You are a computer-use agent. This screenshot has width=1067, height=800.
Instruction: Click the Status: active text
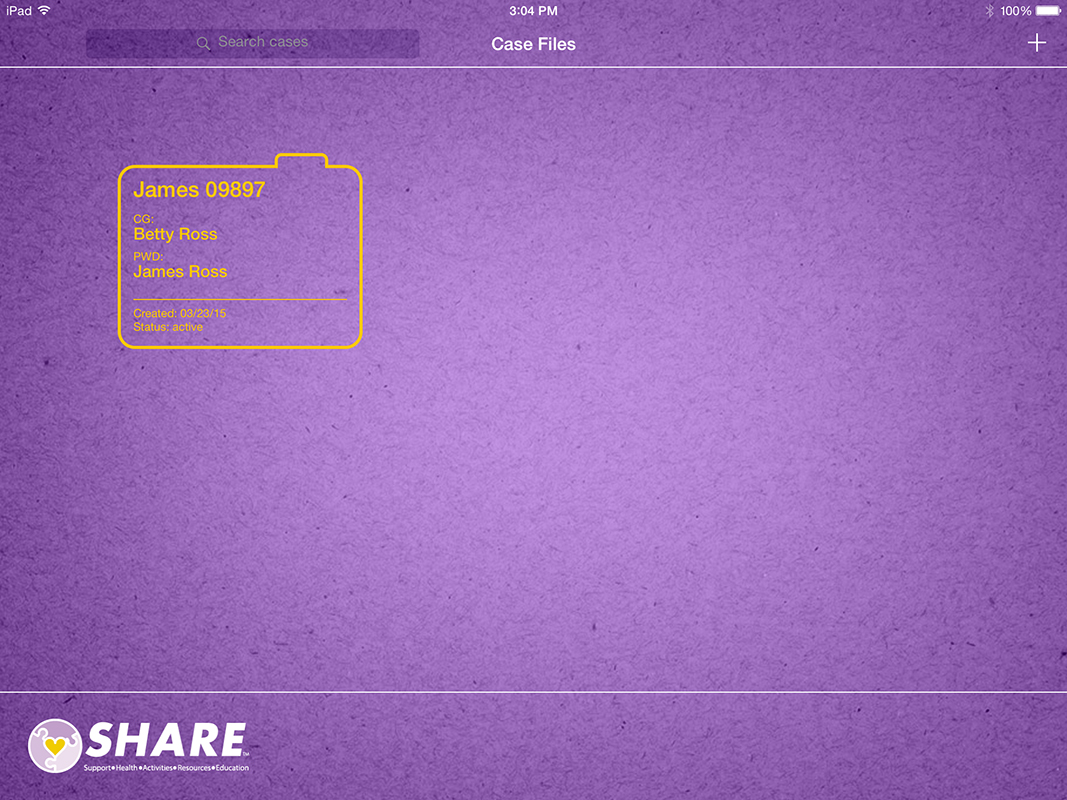[x=168, y=327]
